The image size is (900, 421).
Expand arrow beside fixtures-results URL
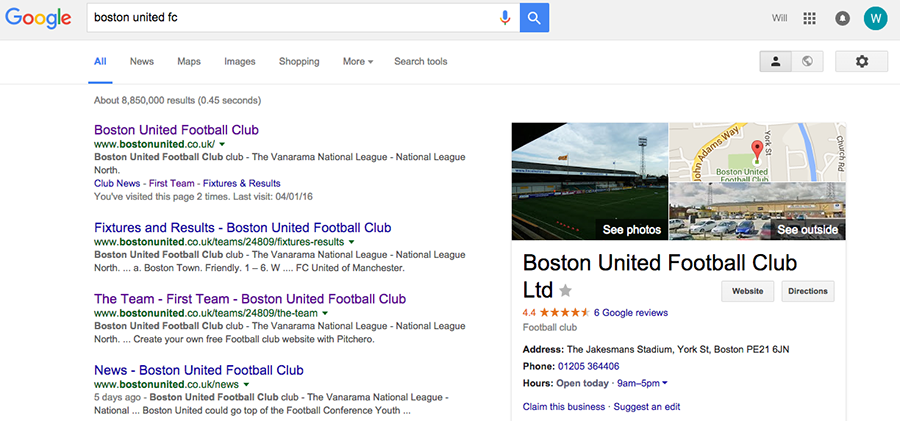[351, 242]
